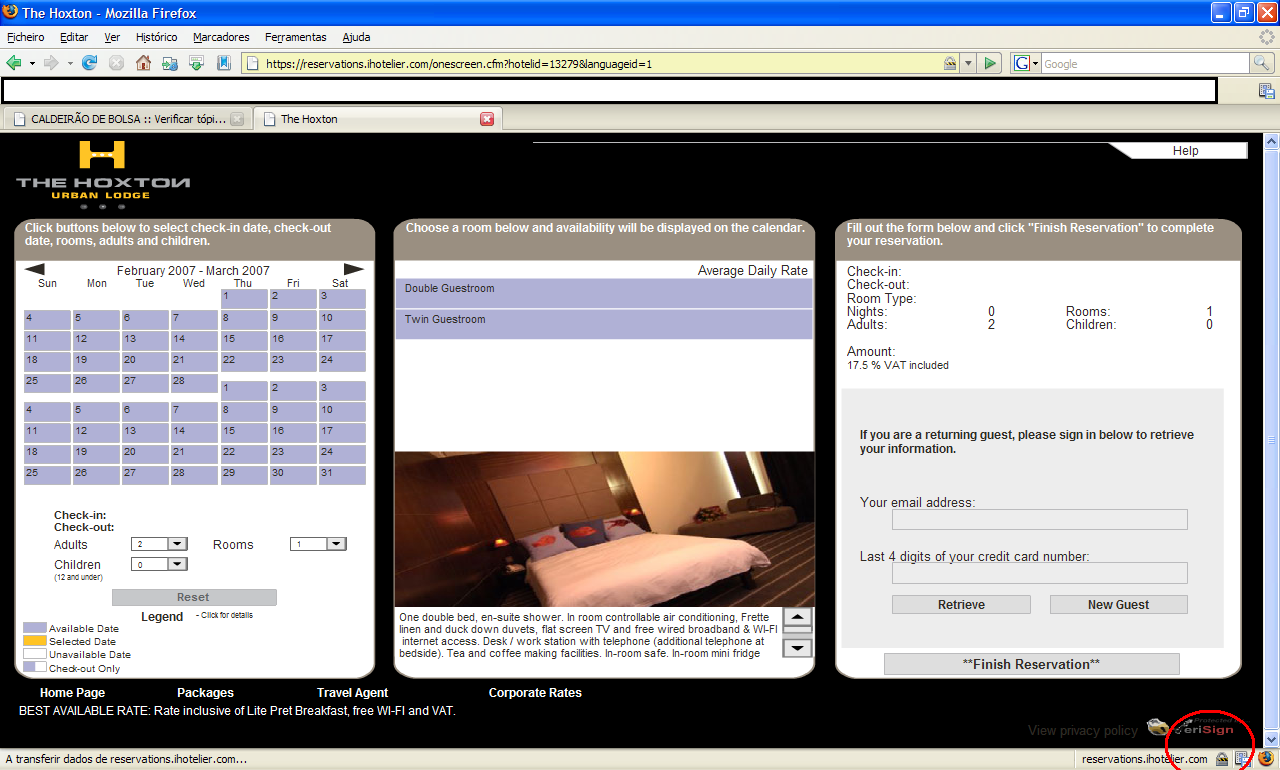Viewport: 1280px width, 770px height.
Task: Click the green Go arrow beside the address bar
Action: click(990, 63)
